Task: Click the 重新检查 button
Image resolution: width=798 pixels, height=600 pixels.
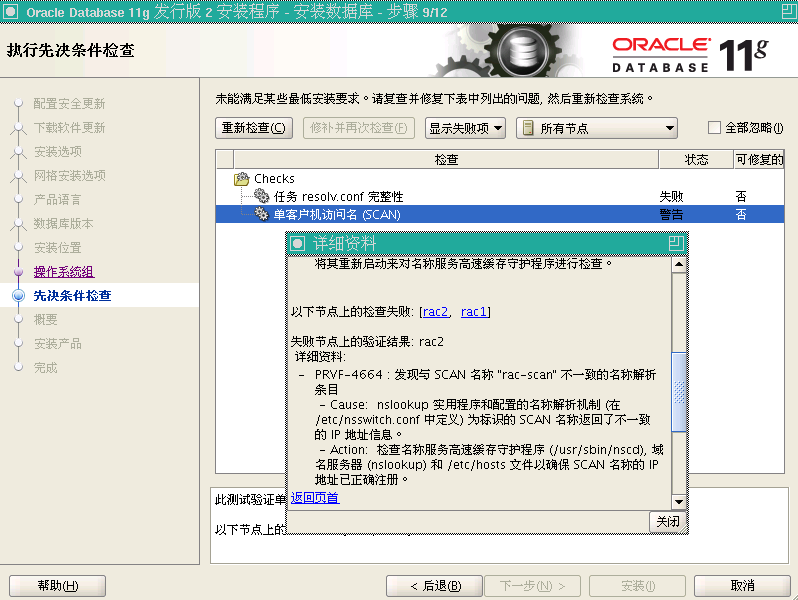Action: point(253,128)
